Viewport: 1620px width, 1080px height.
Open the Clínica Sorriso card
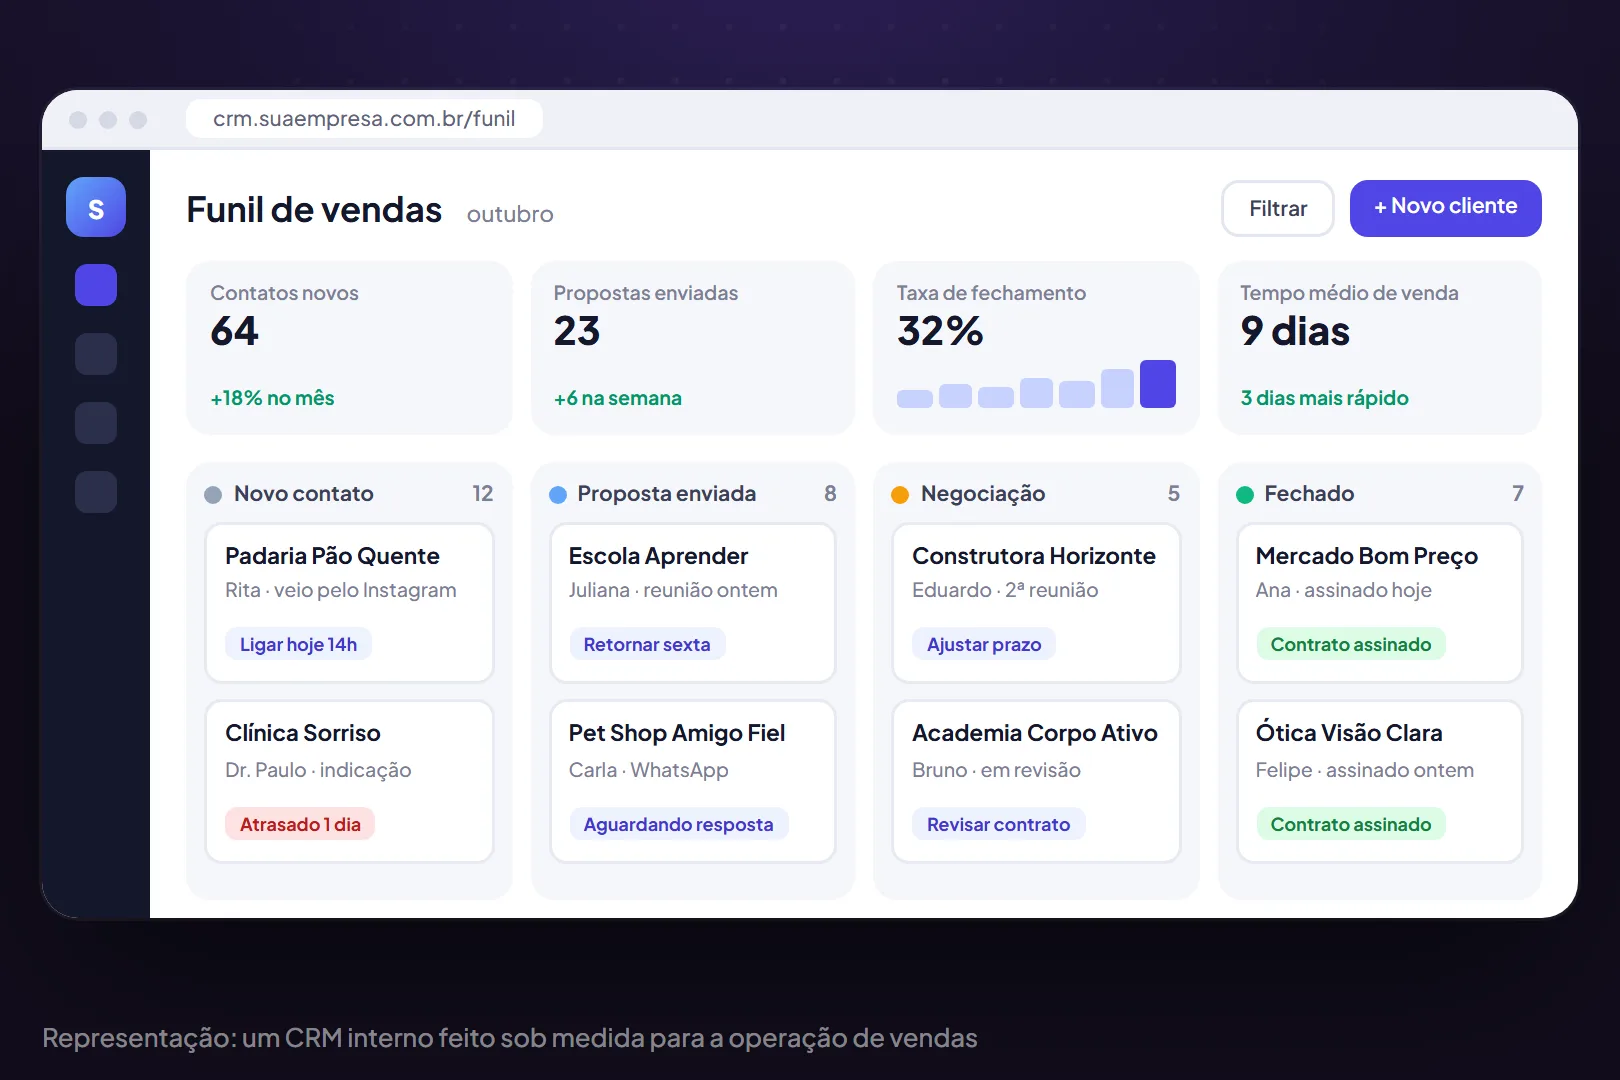(x=349, y=781)
